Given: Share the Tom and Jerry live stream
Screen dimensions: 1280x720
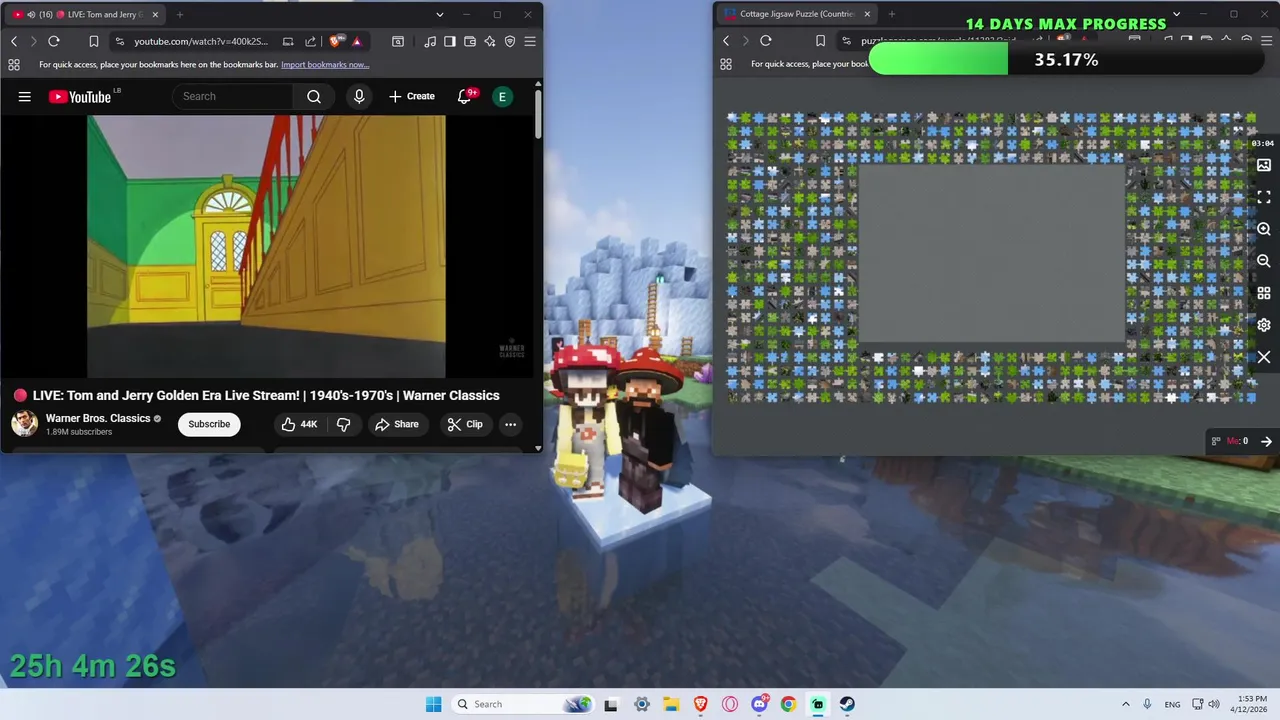Looking at the screenshot, I should 397,424.
